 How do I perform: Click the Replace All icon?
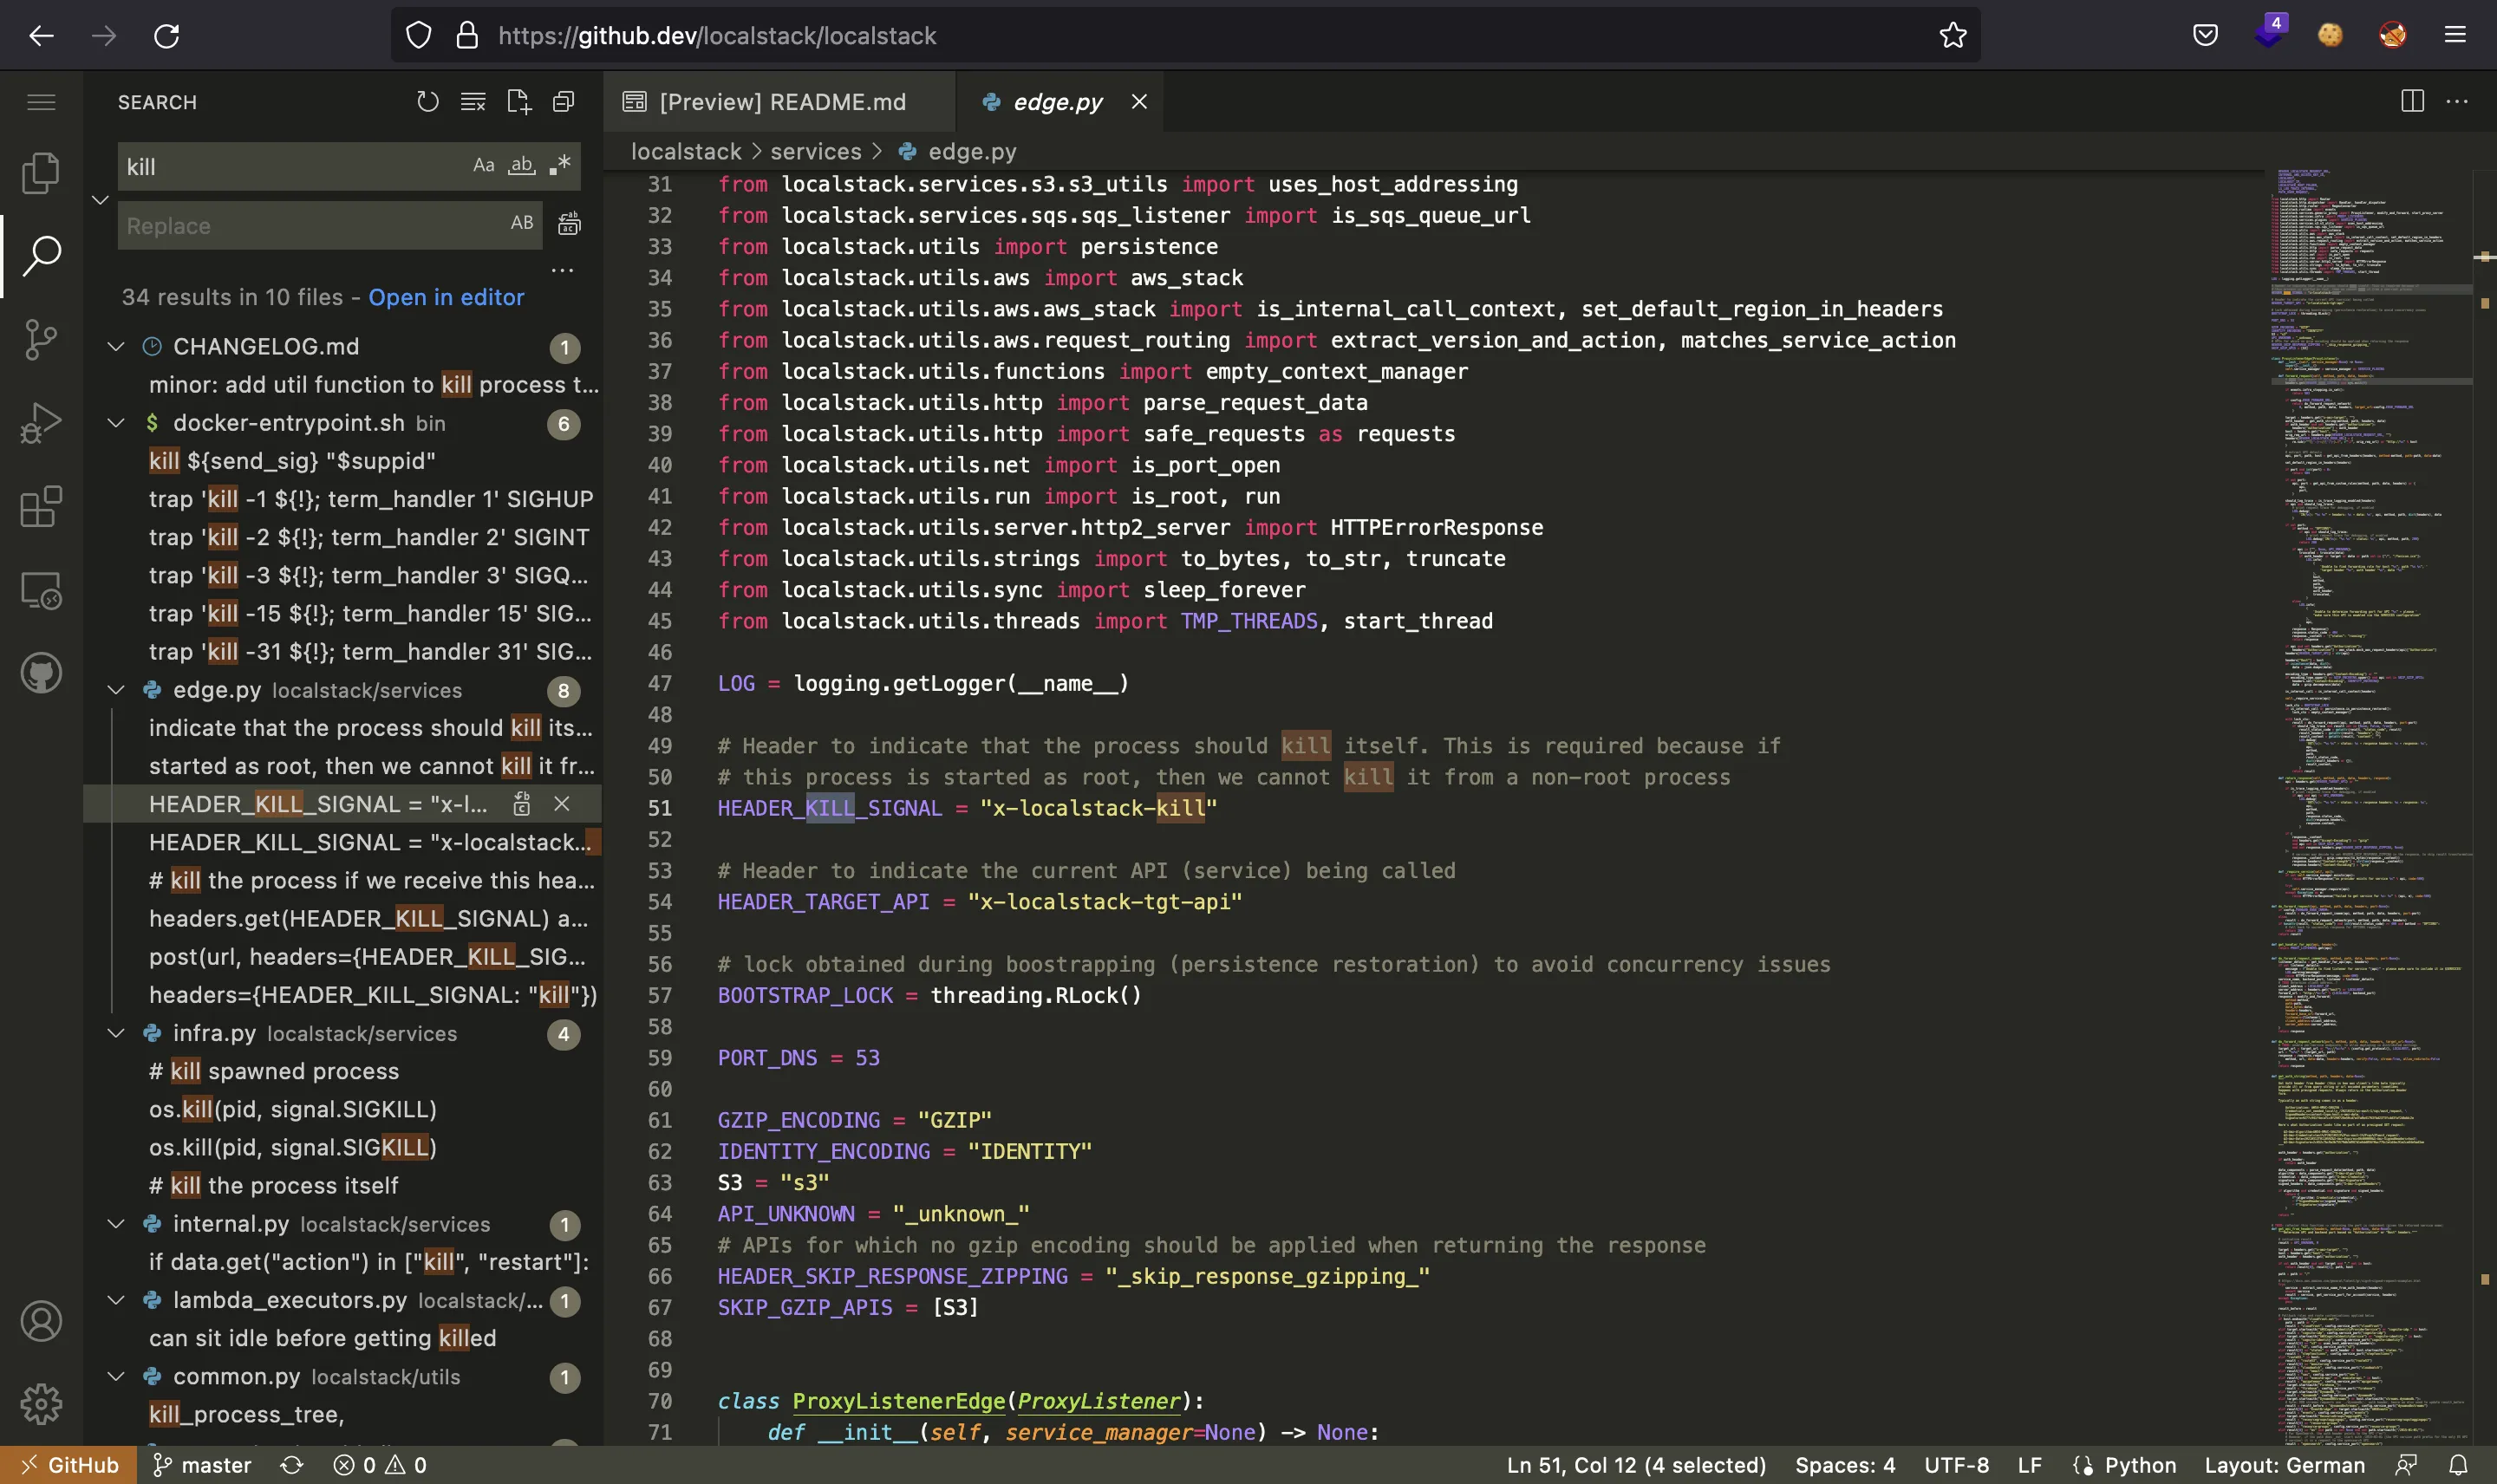click(x=569, y=224)
